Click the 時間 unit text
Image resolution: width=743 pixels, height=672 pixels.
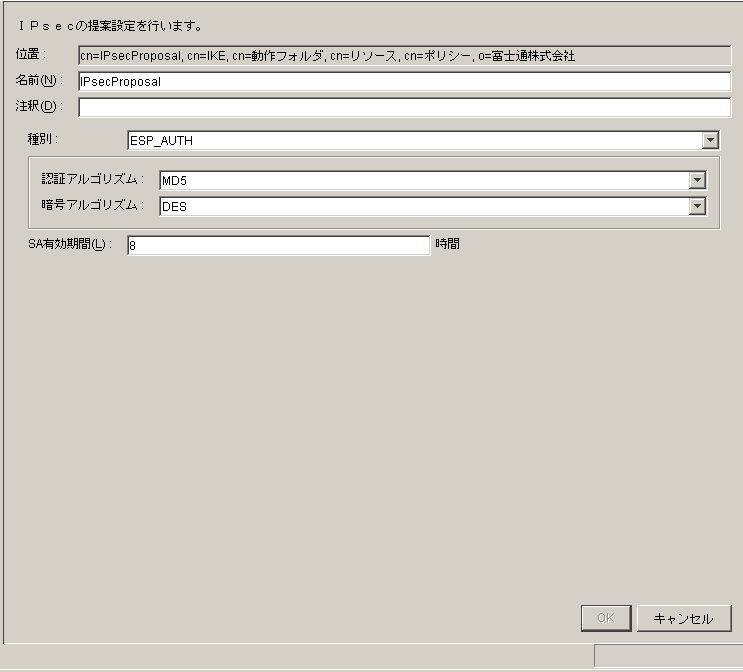447,244
